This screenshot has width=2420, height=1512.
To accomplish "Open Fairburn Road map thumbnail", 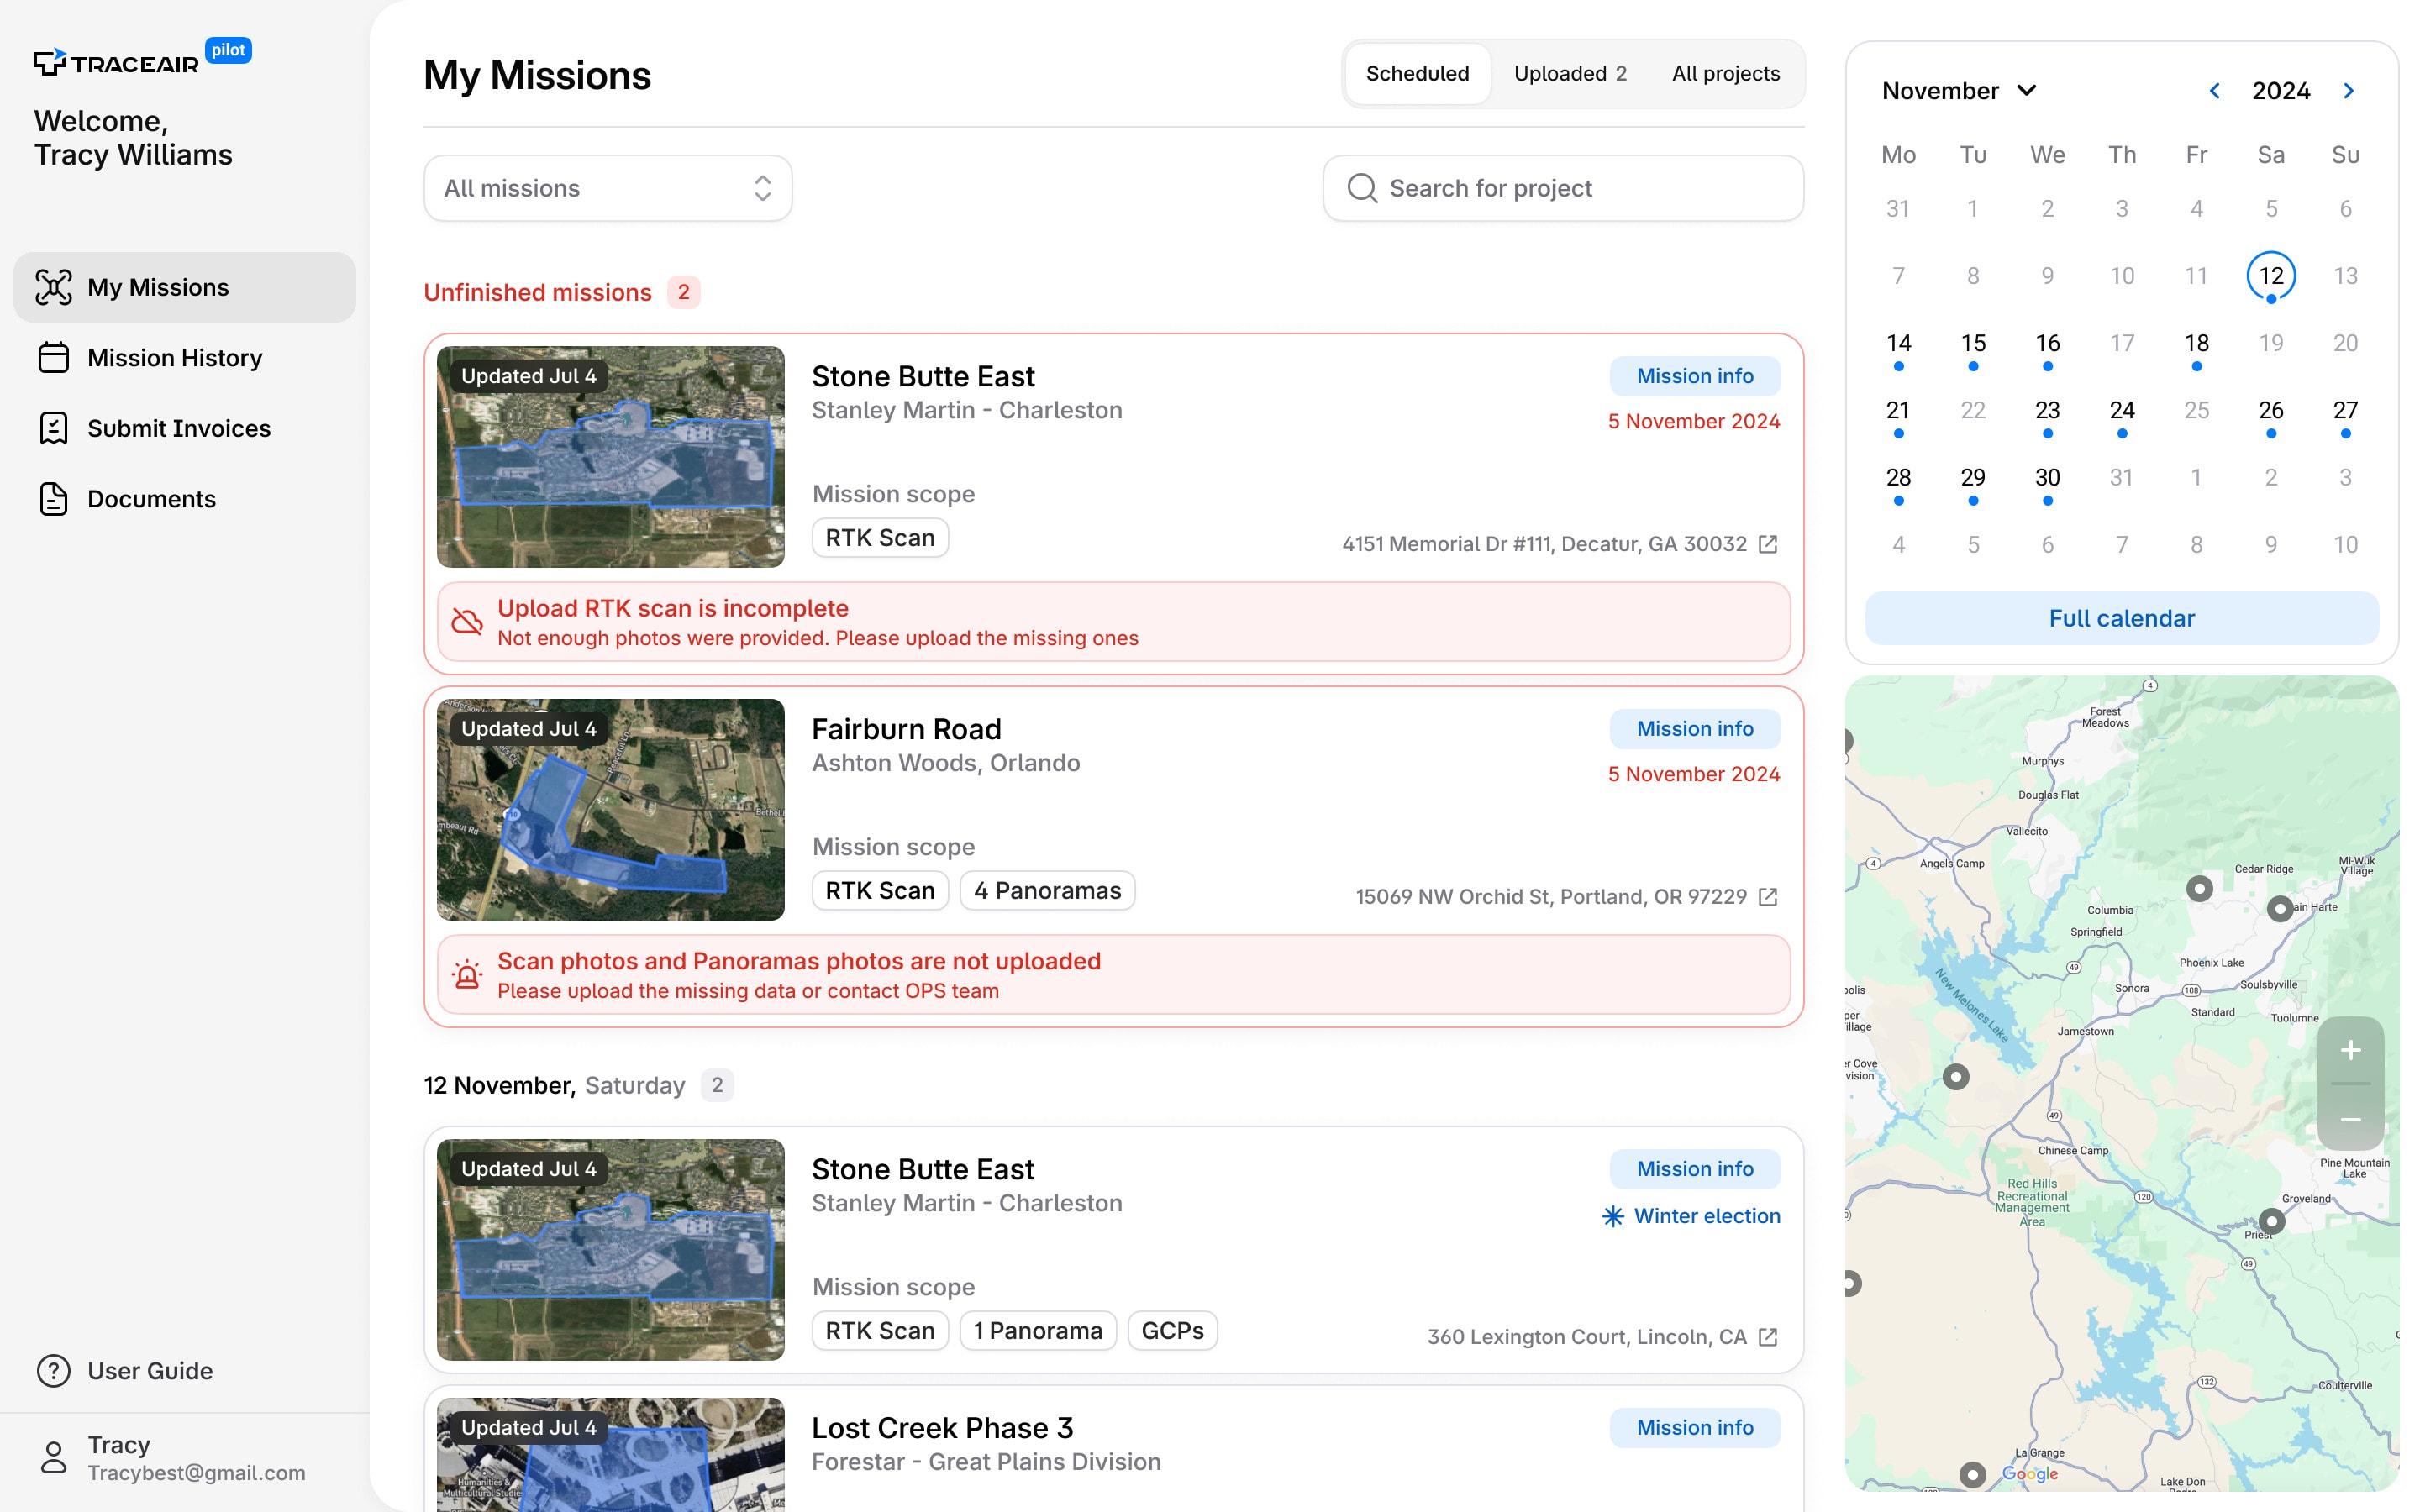I will (x=610, y=810).
